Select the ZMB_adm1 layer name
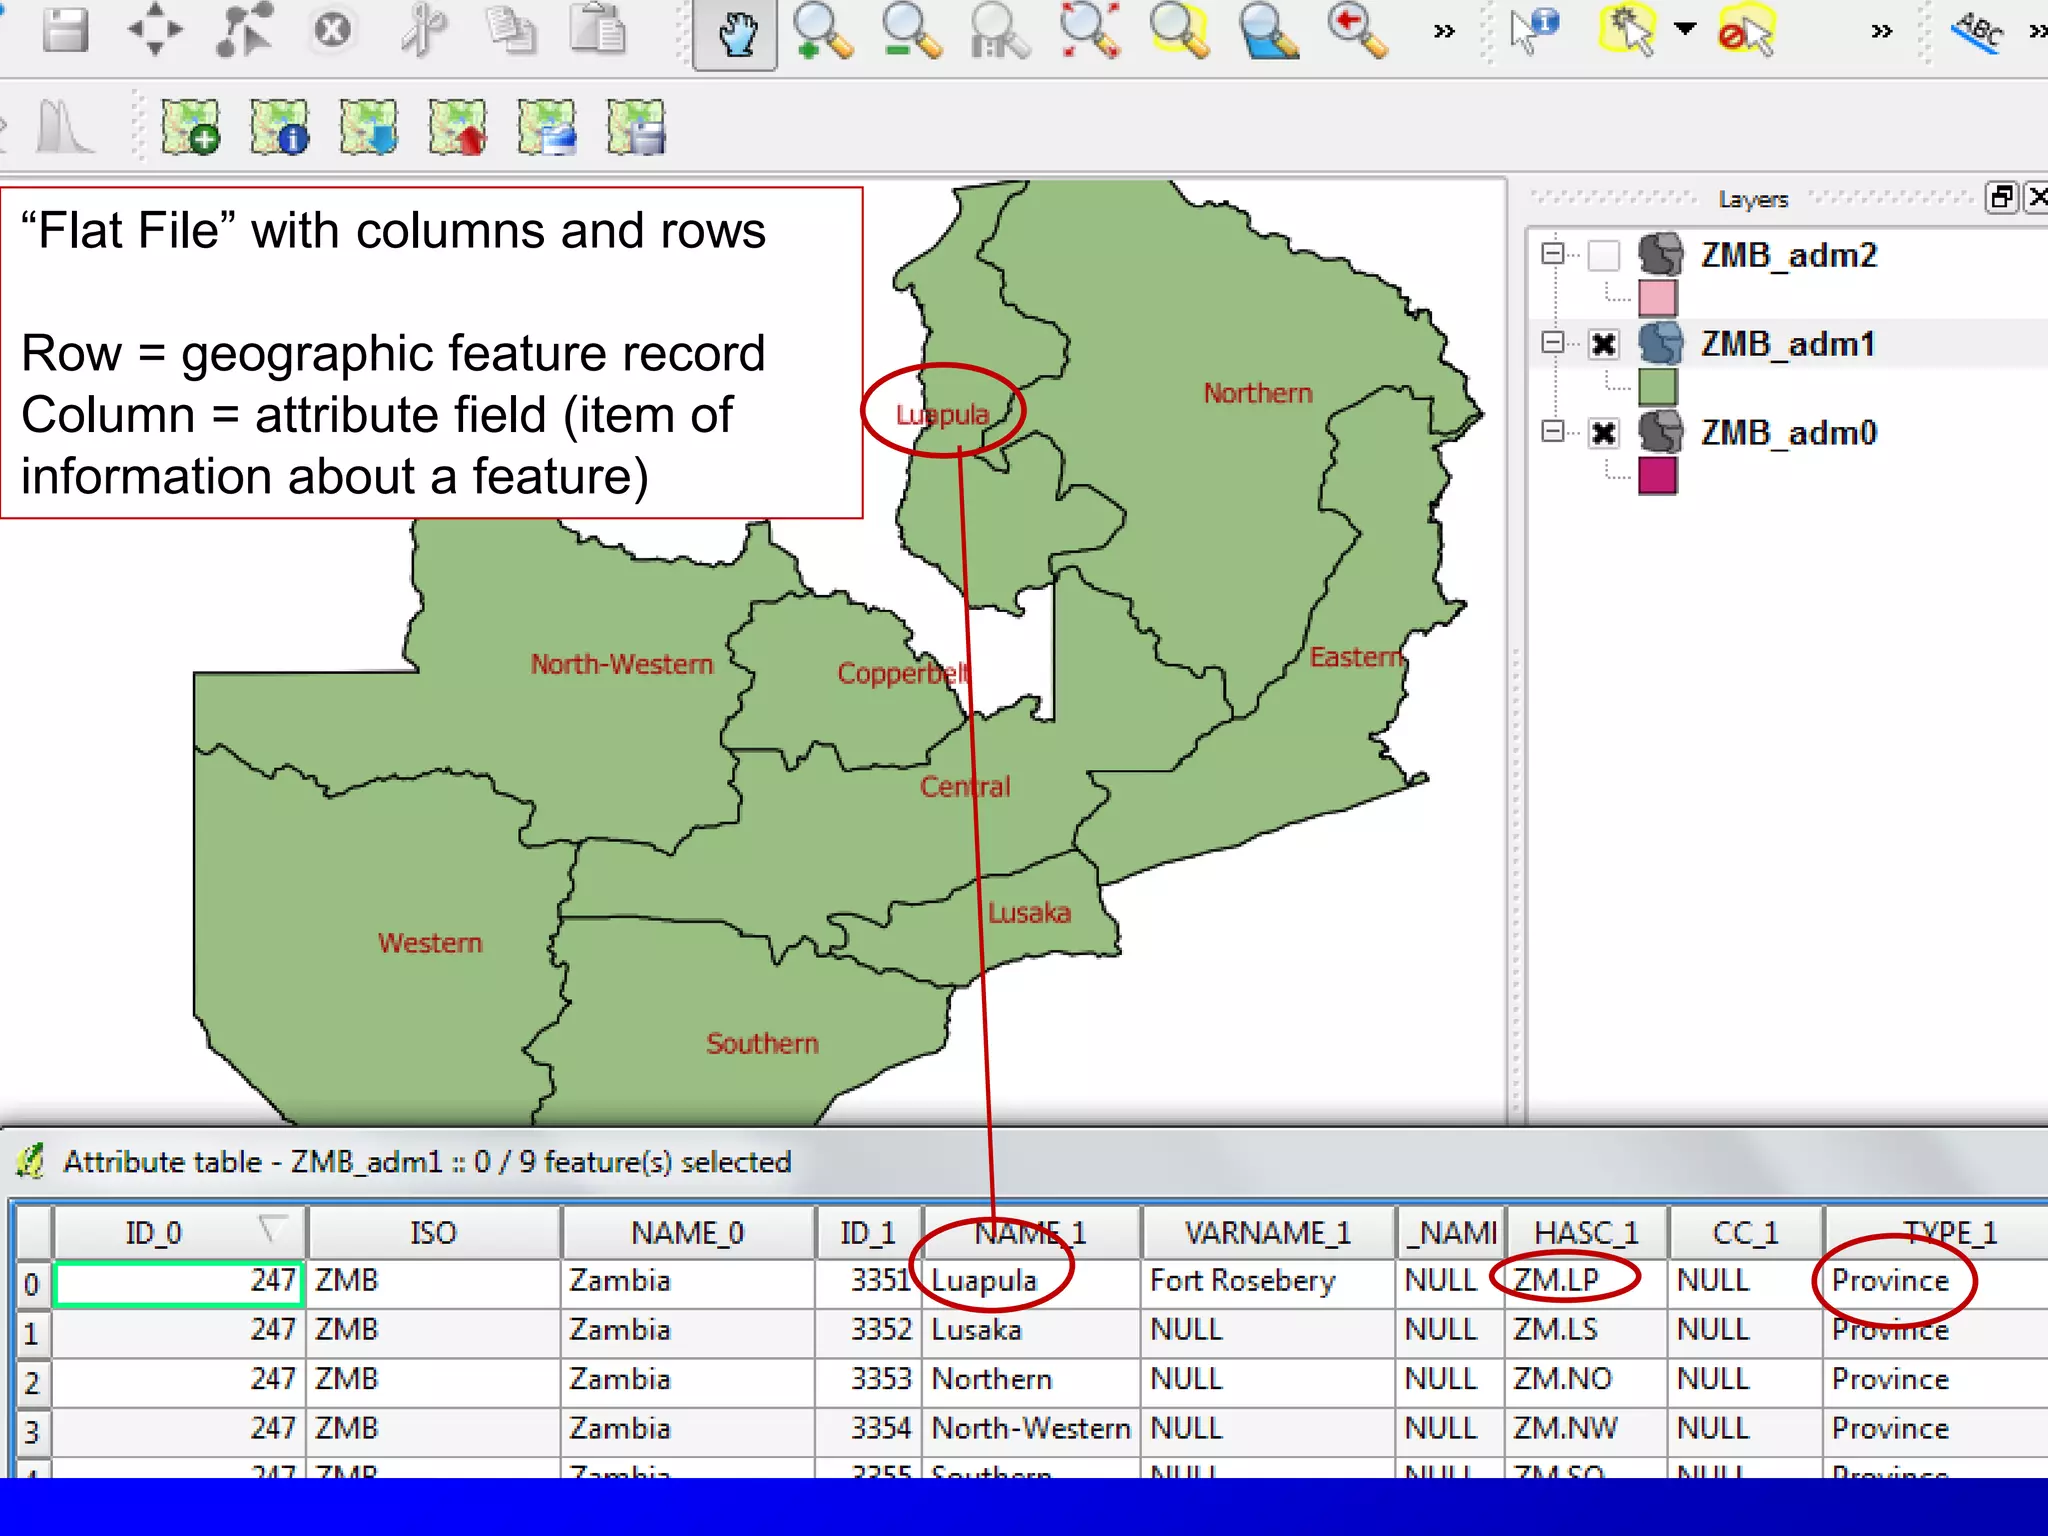 (x=1788, y=344)
